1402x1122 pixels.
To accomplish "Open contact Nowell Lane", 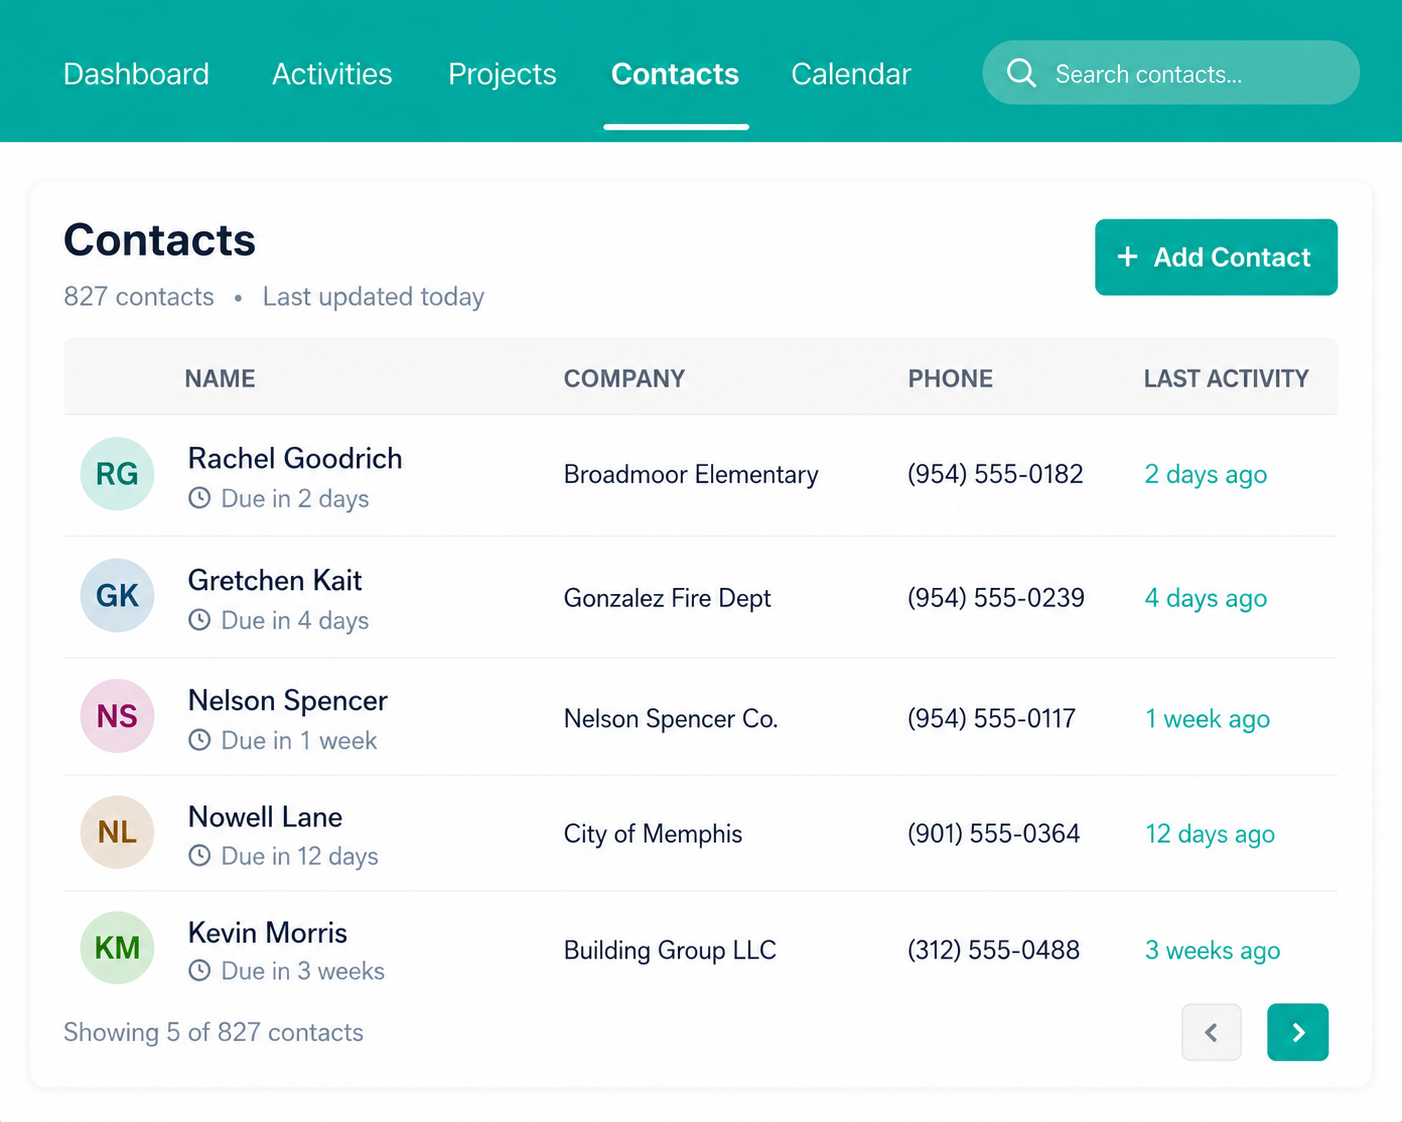I will point(265,817).
